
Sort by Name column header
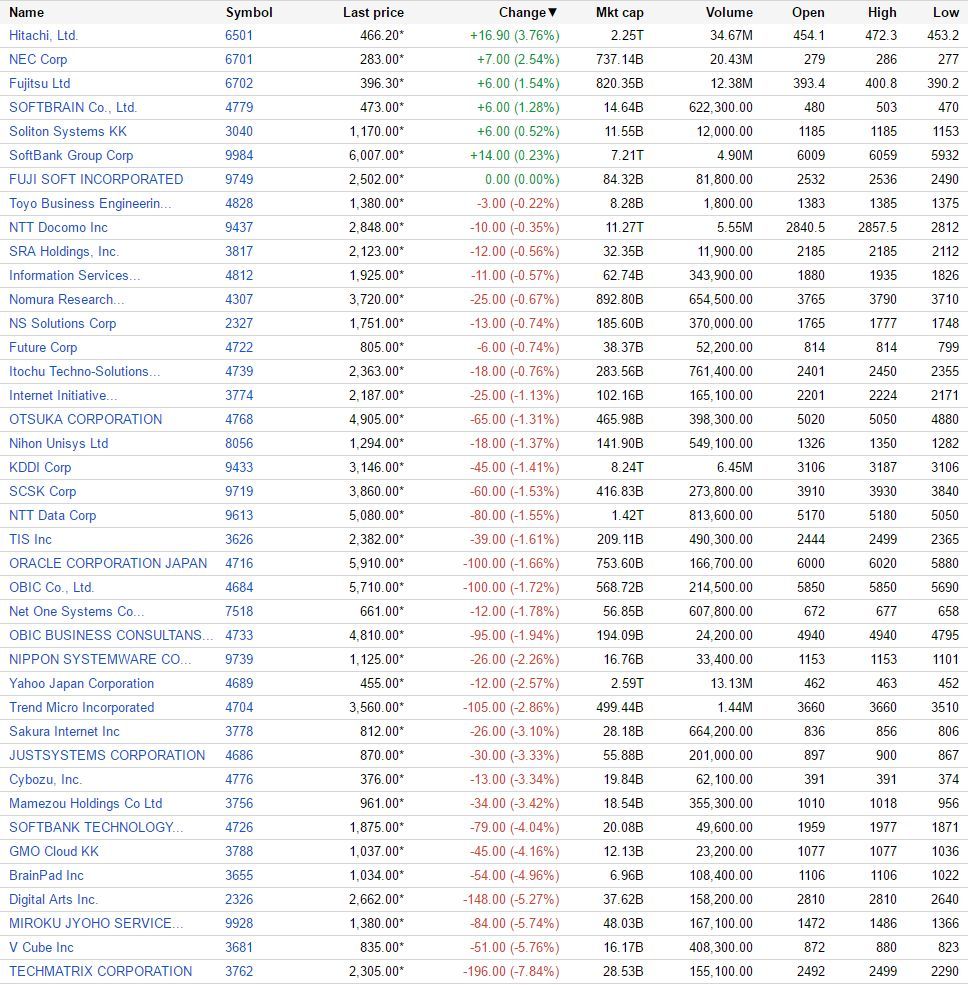(x=26, y=13)
